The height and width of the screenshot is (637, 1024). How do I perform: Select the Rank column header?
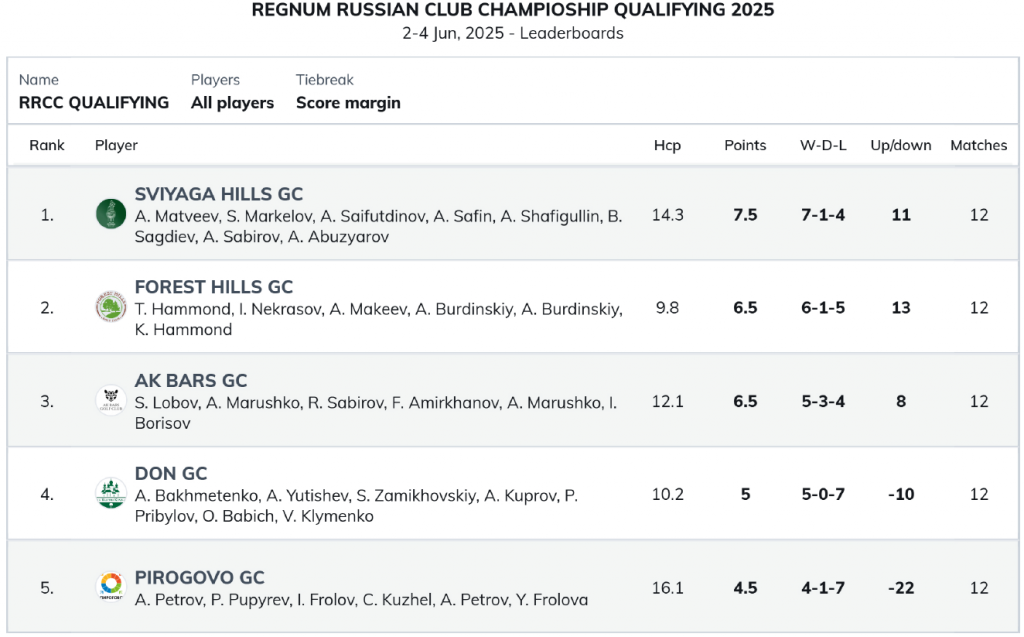coord(46,145)
